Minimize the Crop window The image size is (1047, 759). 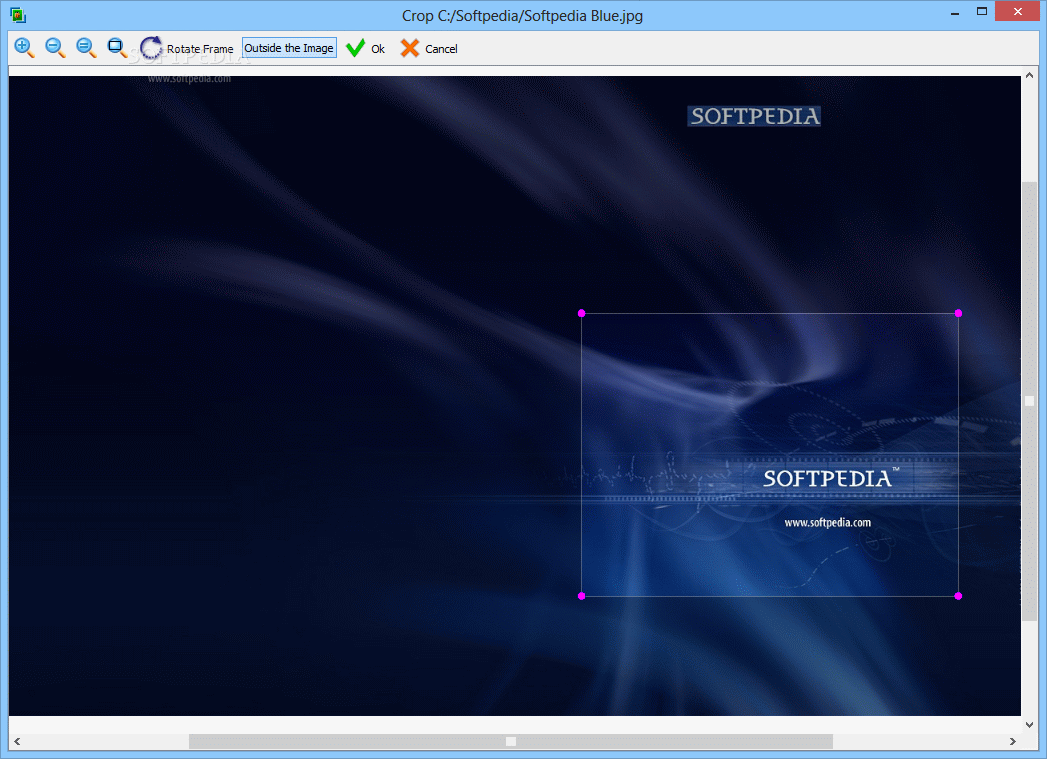[955, 11]
